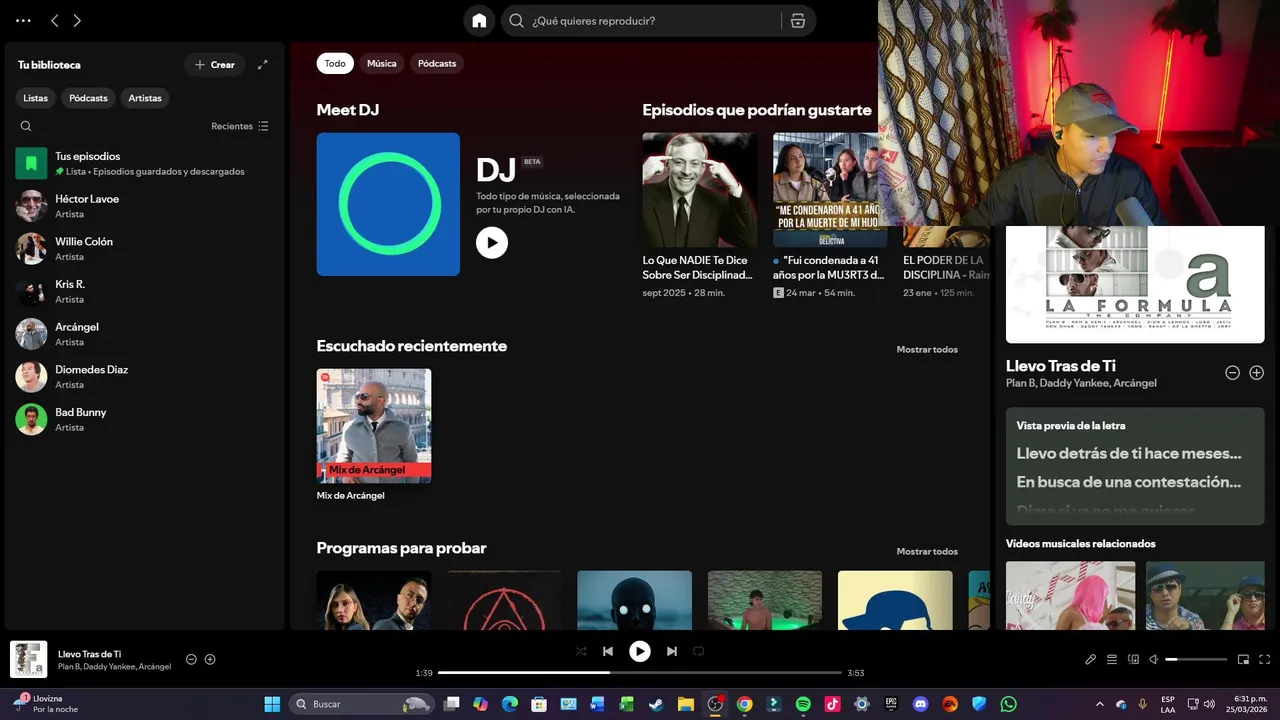
Task: Open the artist Willie Colón
Action: coord(145,249)
